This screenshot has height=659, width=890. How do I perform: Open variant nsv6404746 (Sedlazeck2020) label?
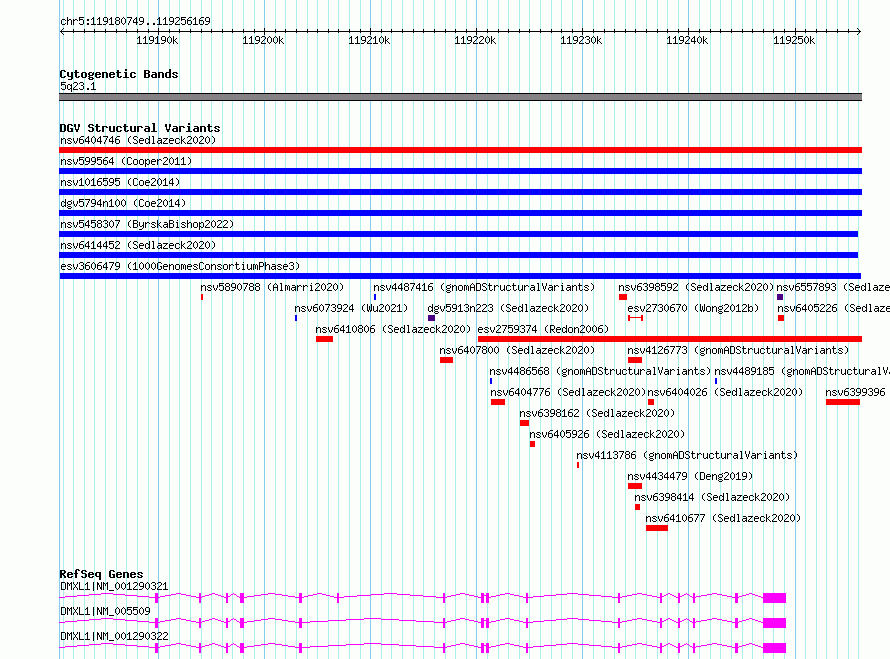click(138, 140)
